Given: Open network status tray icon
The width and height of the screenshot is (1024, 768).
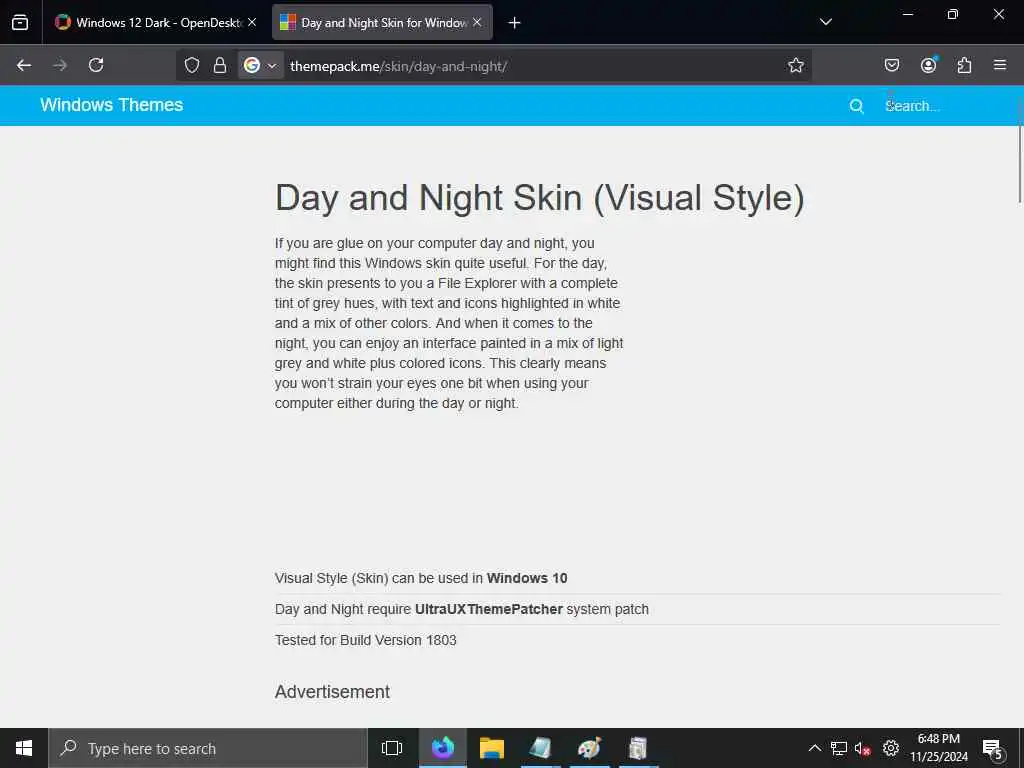Looking at the screenshot, I should pyautogui.click(x=839, y=748).
